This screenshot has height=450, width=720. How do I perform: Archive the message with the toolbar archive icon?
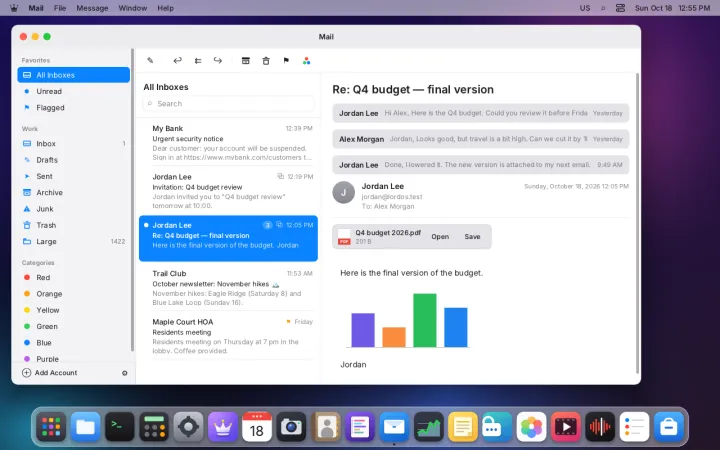pyautogui.click(x=246, y=61)
